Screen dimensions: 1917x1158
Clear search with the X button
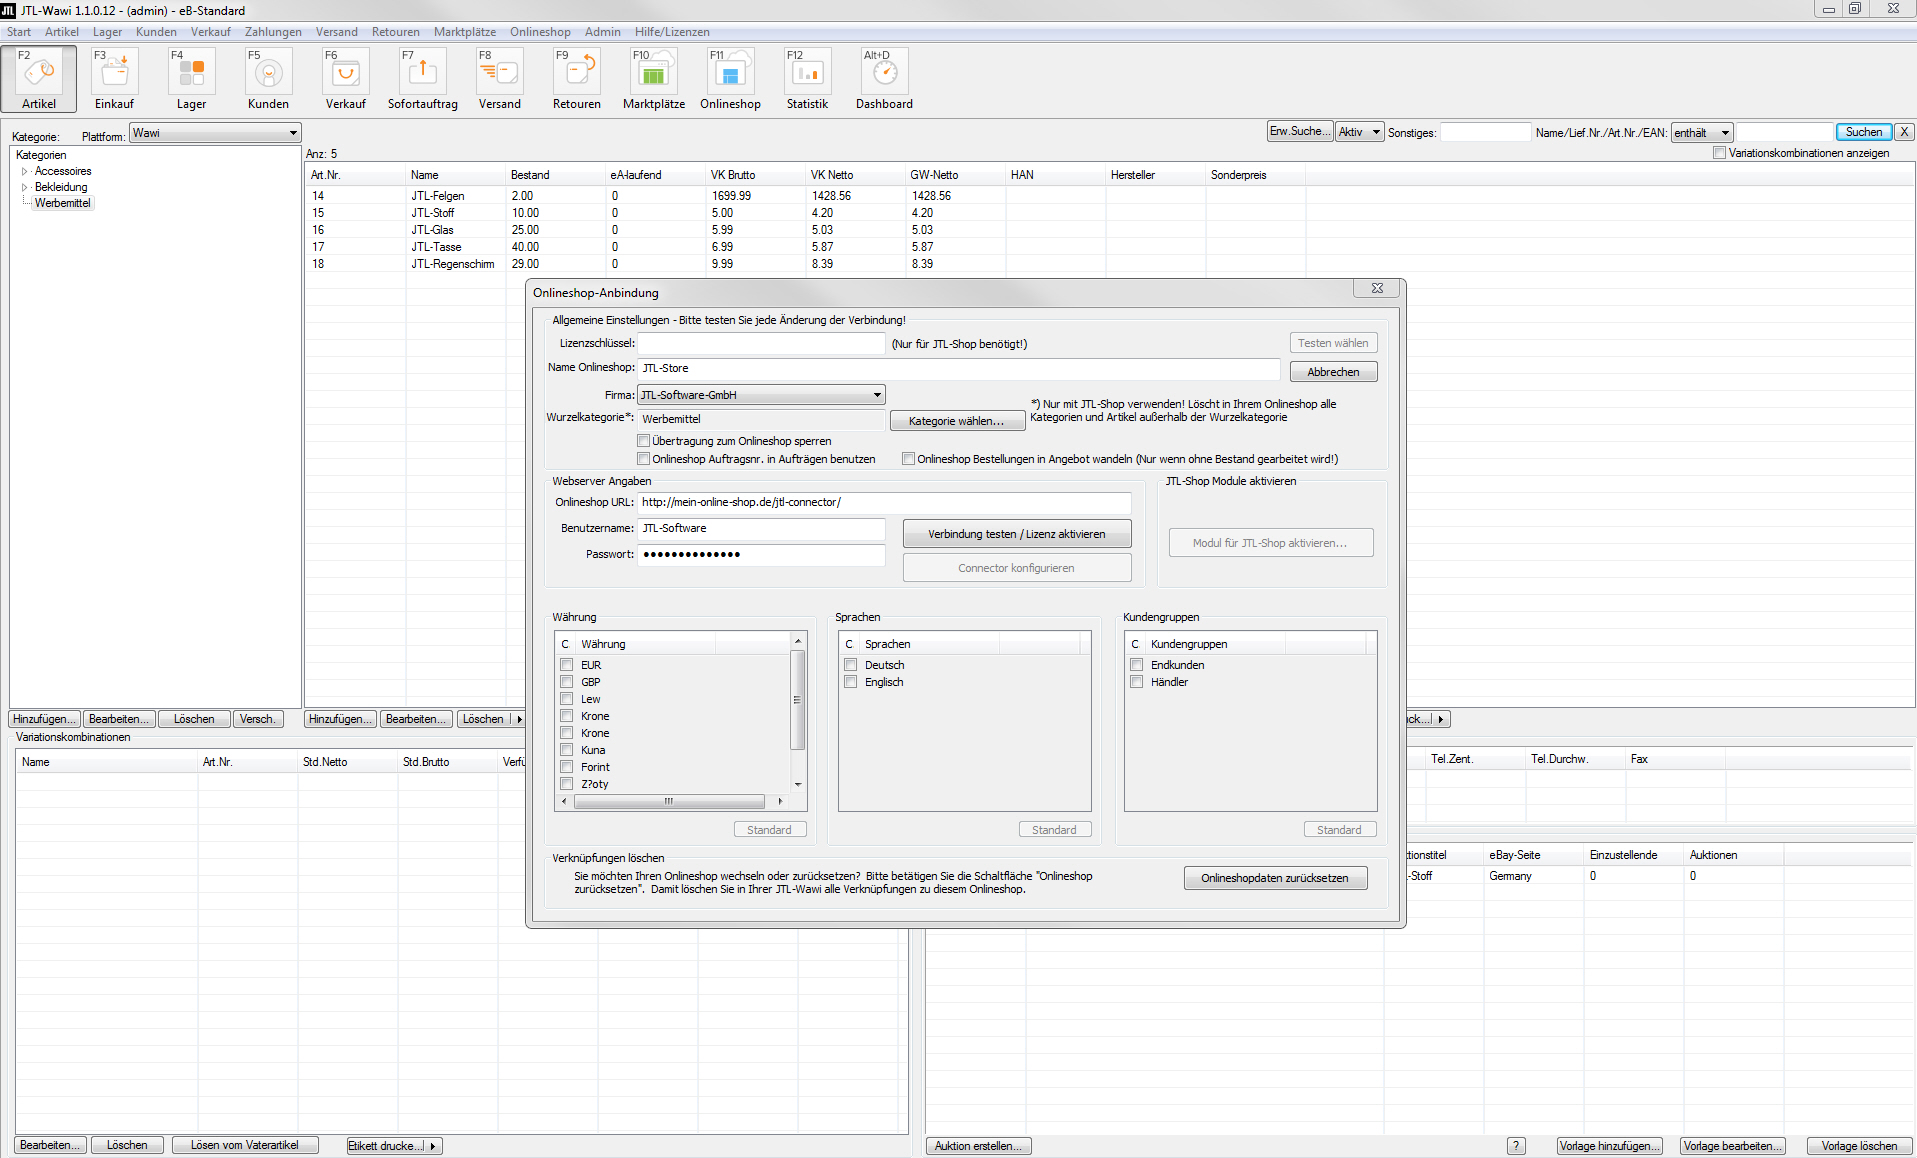(x=1904, y=132)
